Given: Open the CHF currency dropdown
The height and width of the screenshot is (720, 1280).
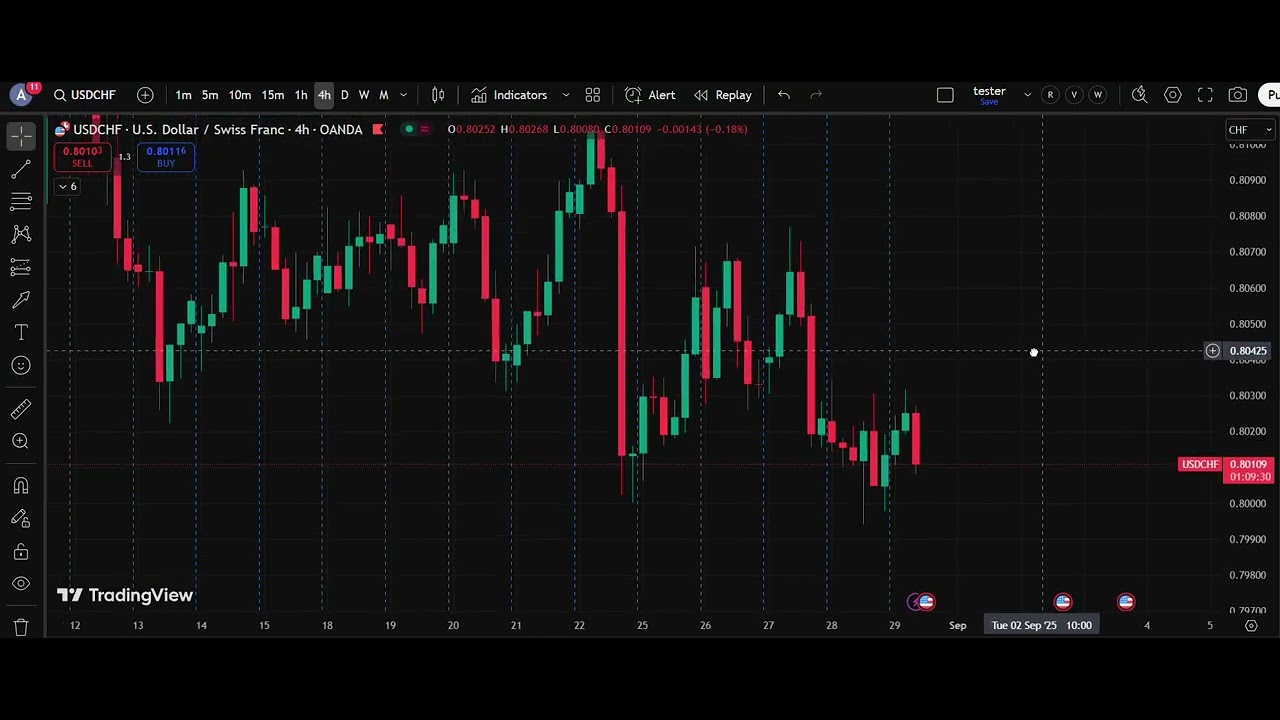Looking at the screenshot, I should click(x=1248, y=130).
